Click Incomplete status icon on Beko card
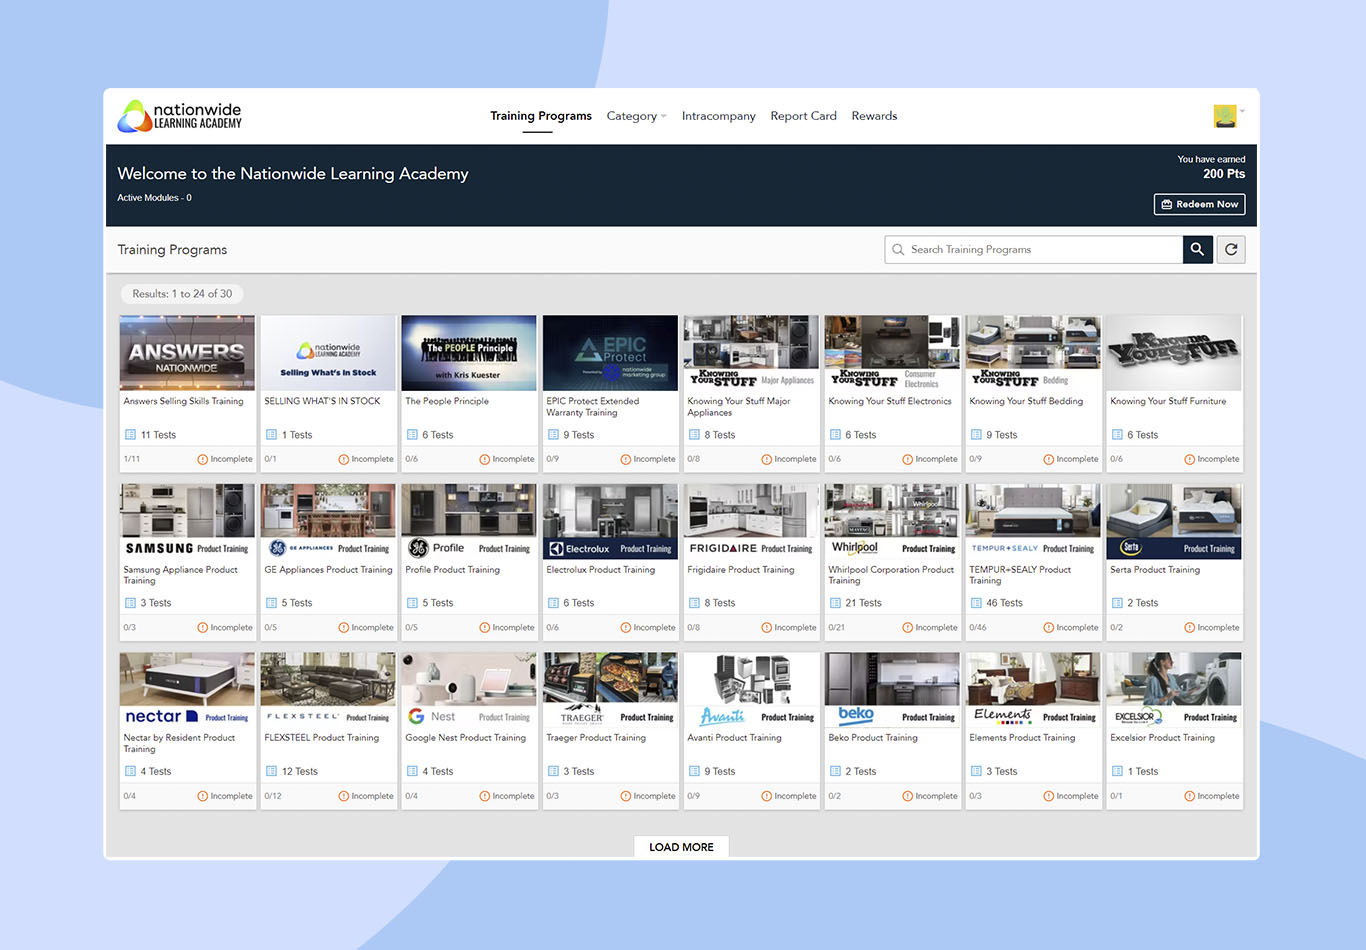Screen dimensions: 1366x950 pos(908,797)
